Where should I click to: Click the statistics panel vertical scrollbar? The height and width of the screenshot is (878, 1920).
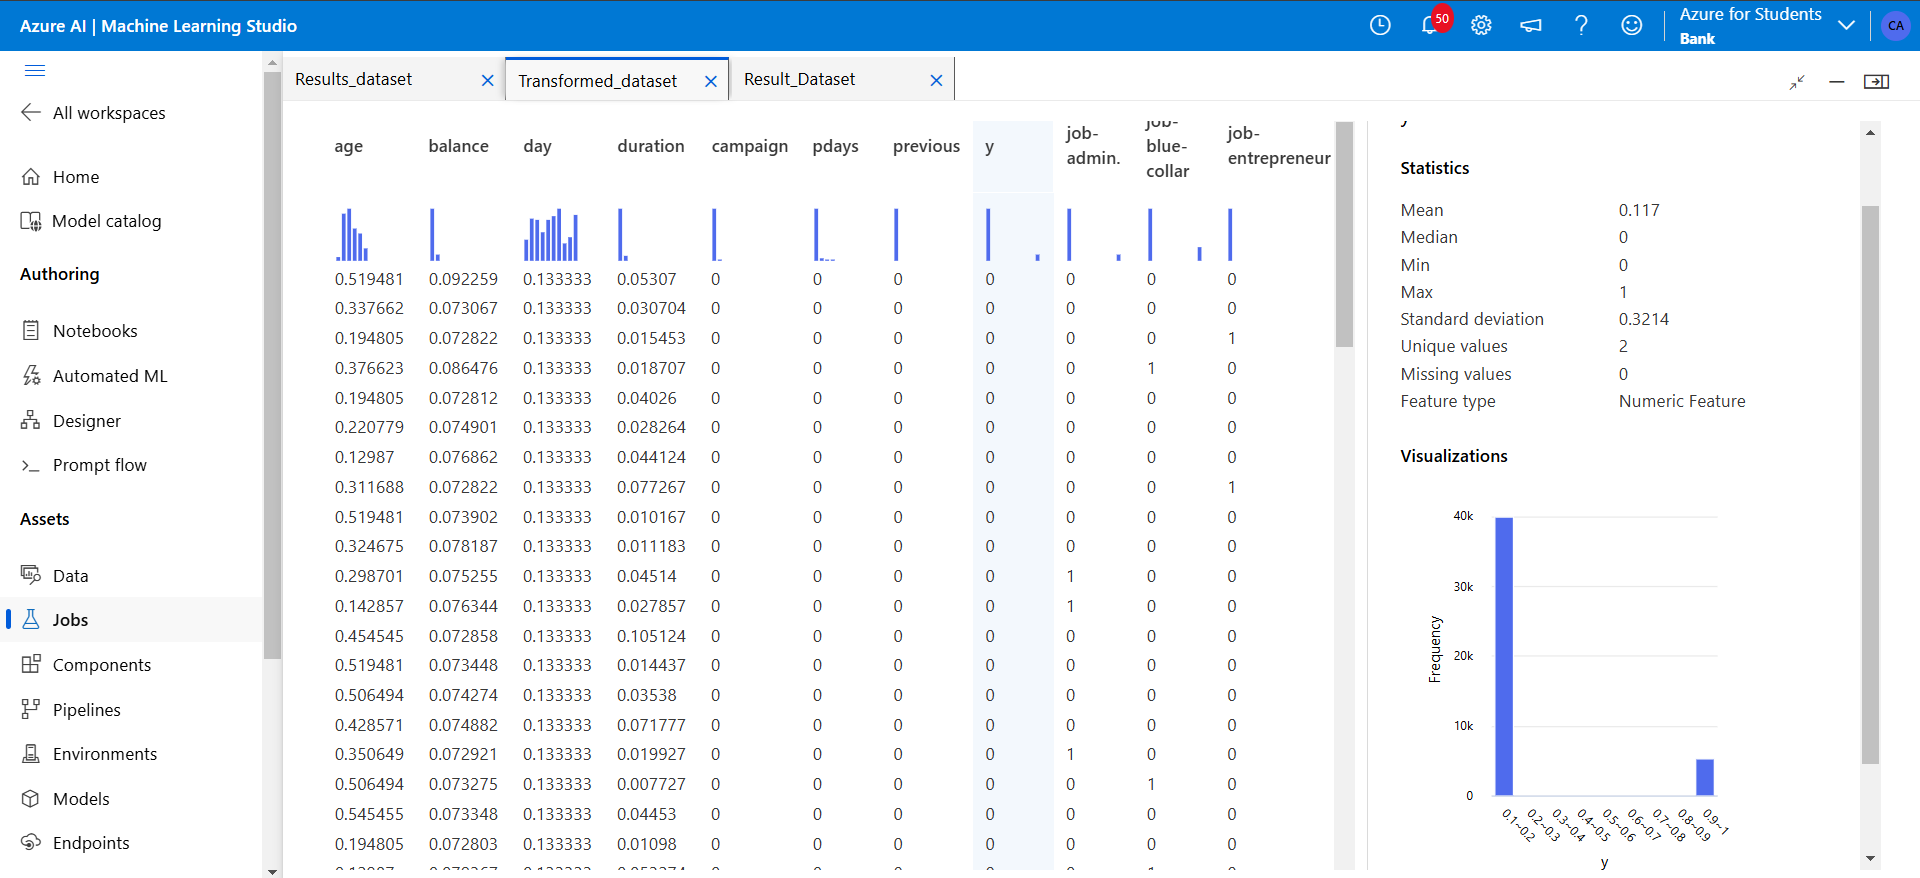[1870, 484]
